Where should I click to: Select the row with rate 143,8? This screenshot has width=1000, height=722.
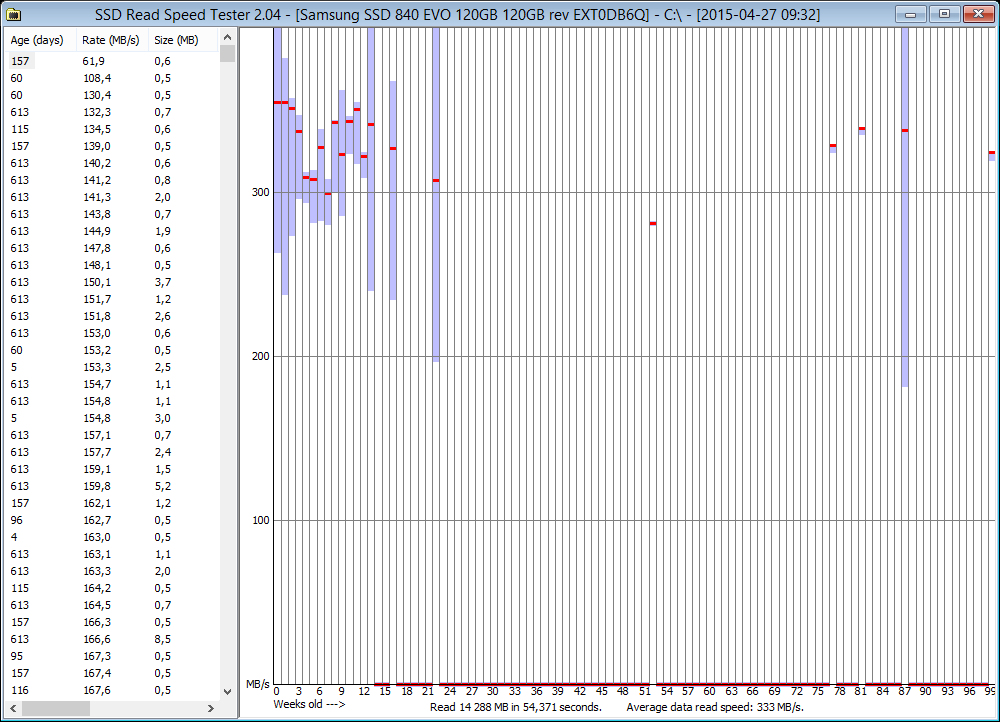[x=112, y=214]
